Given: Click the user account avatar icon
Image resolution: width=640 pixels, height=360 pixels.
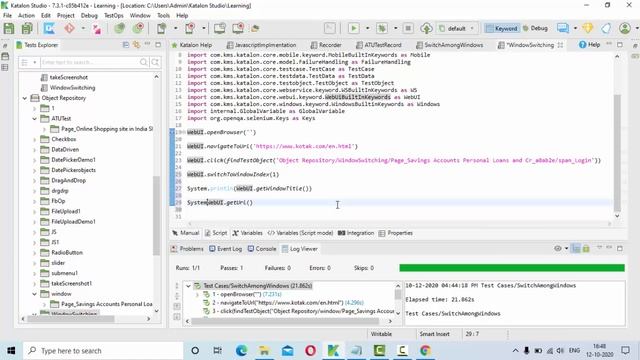Looking at the screenshot, I should [624, 28].
